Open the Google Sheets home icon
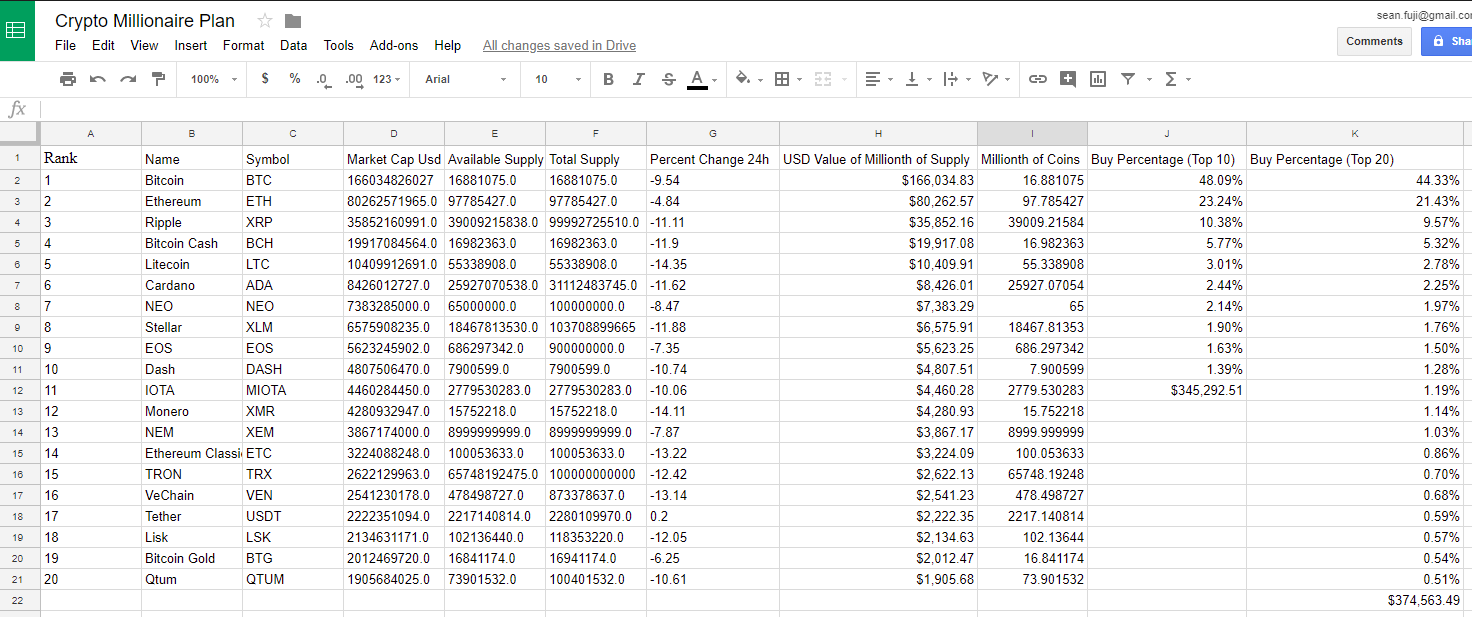 [x=17, y=30]
